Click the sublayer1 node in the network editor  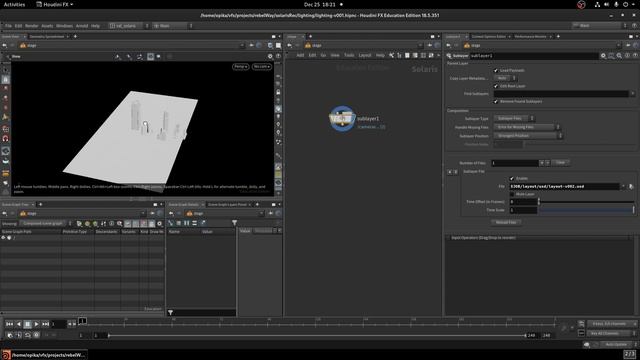pyautogui.click(x=342, y=119)
